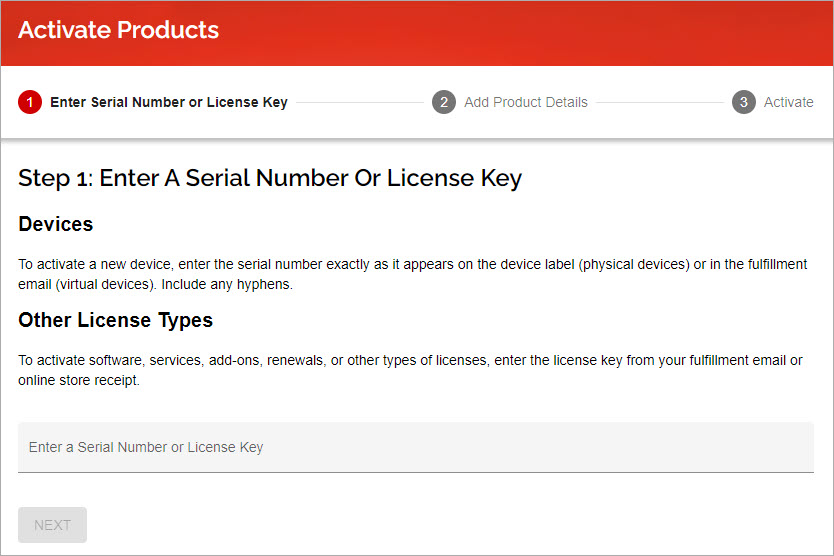
Task: Click the "Activate Products" header title
Action: point(118,30)
